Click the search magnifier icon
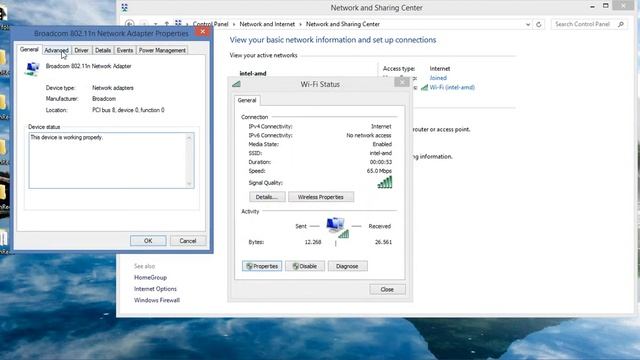 point(621,24)
